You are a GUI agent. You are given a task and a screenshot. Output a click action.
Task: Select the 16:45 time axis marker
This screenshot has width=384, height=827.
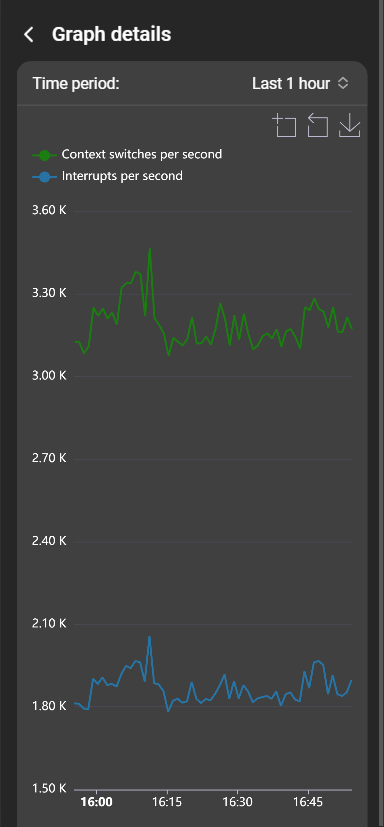click(x=308, y=802)
